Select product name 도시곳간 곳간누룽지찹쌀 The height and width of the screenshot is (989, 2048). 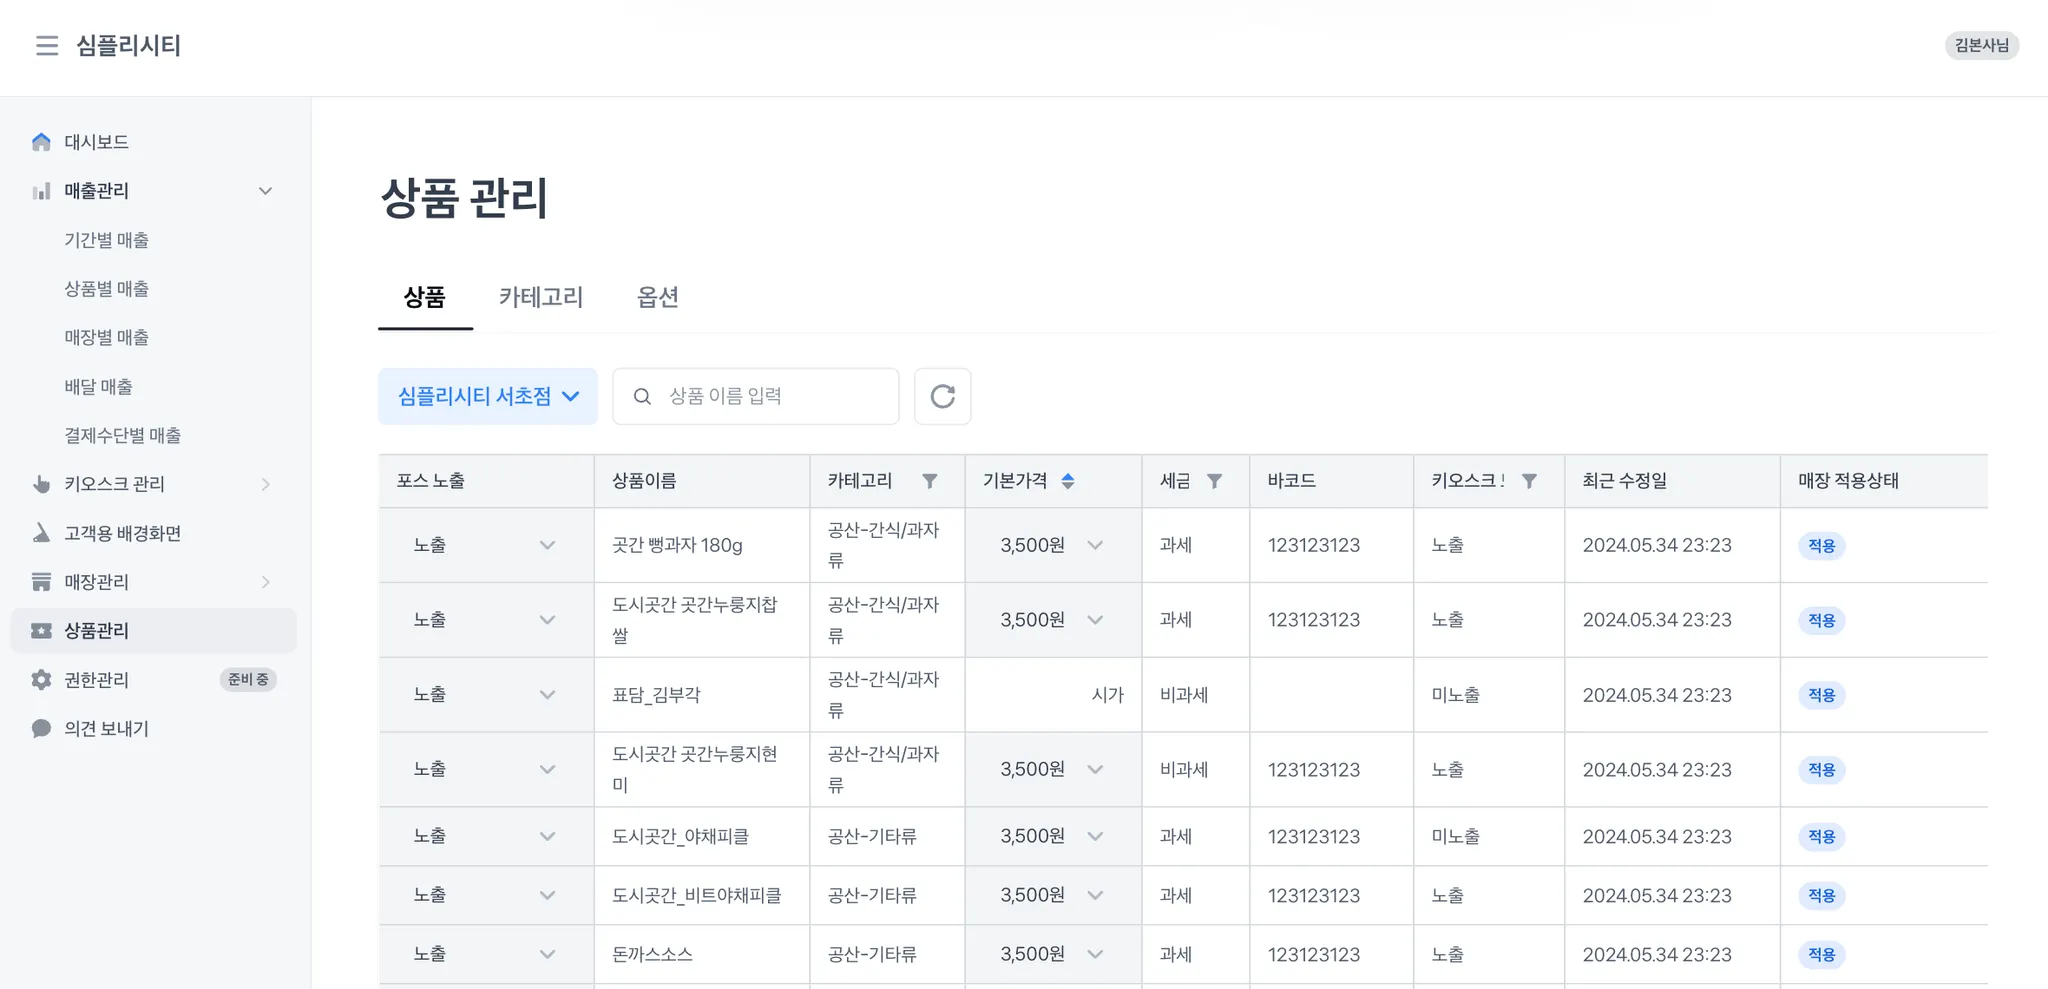point(695,620)
